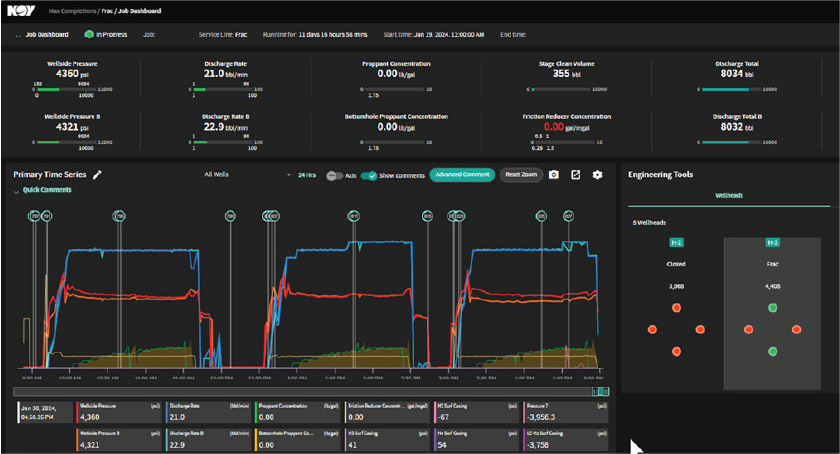Click the Closed wellhead pressure reading 3,068
The height and width of the screenshot is (454, 840).
[x=676, y=286]
